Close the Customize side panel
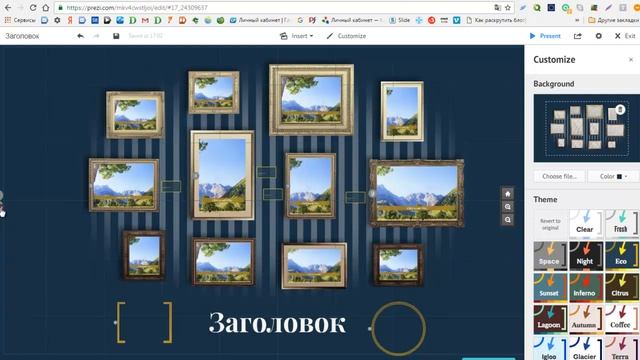This screenshot has width=640, height=360. (631, 60)
